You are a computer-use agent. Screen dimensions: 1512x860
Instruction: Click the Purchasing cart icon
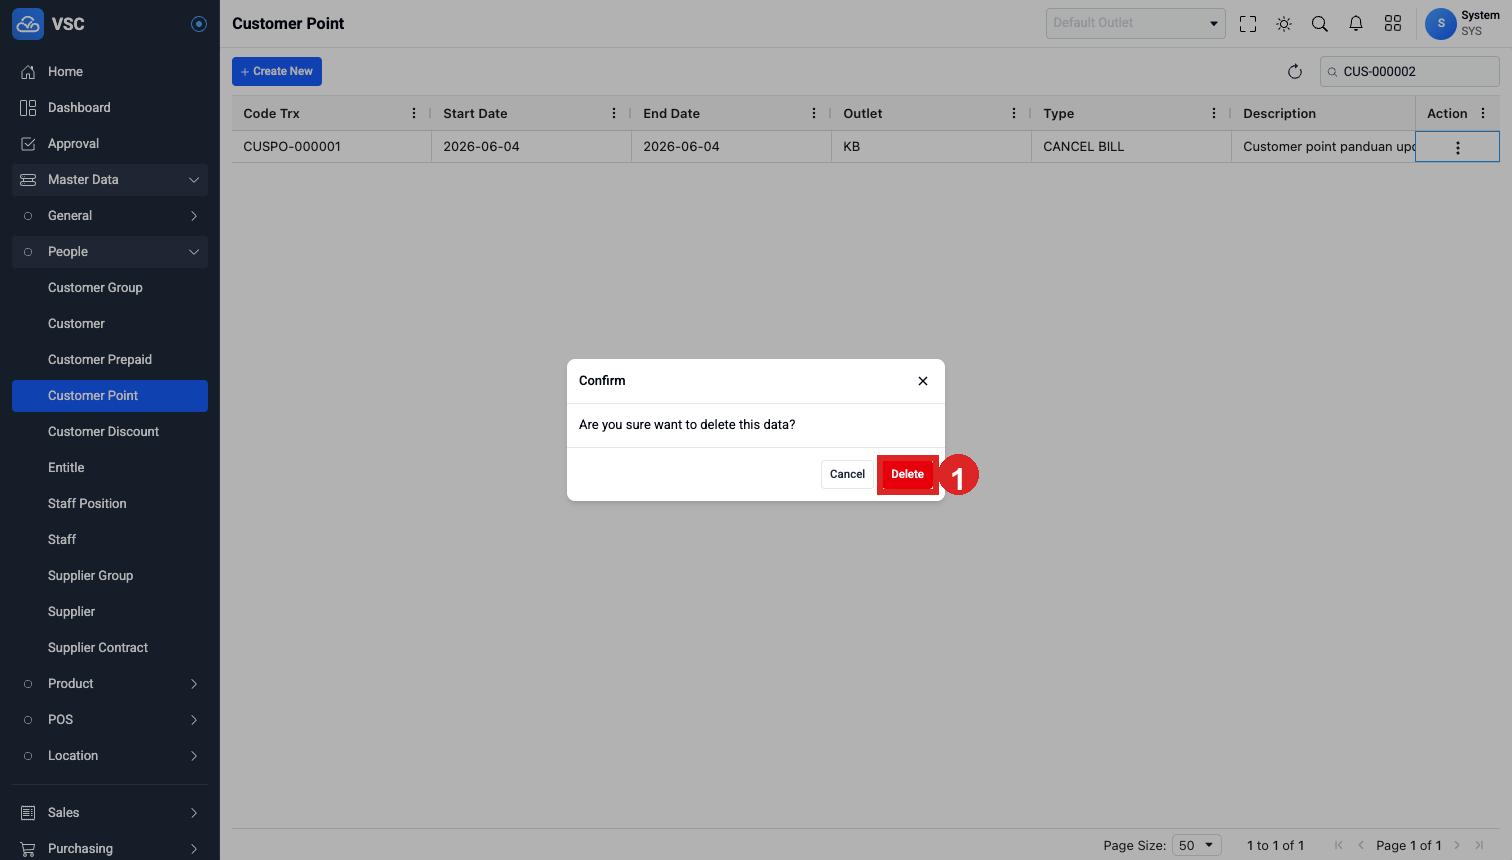28,849
